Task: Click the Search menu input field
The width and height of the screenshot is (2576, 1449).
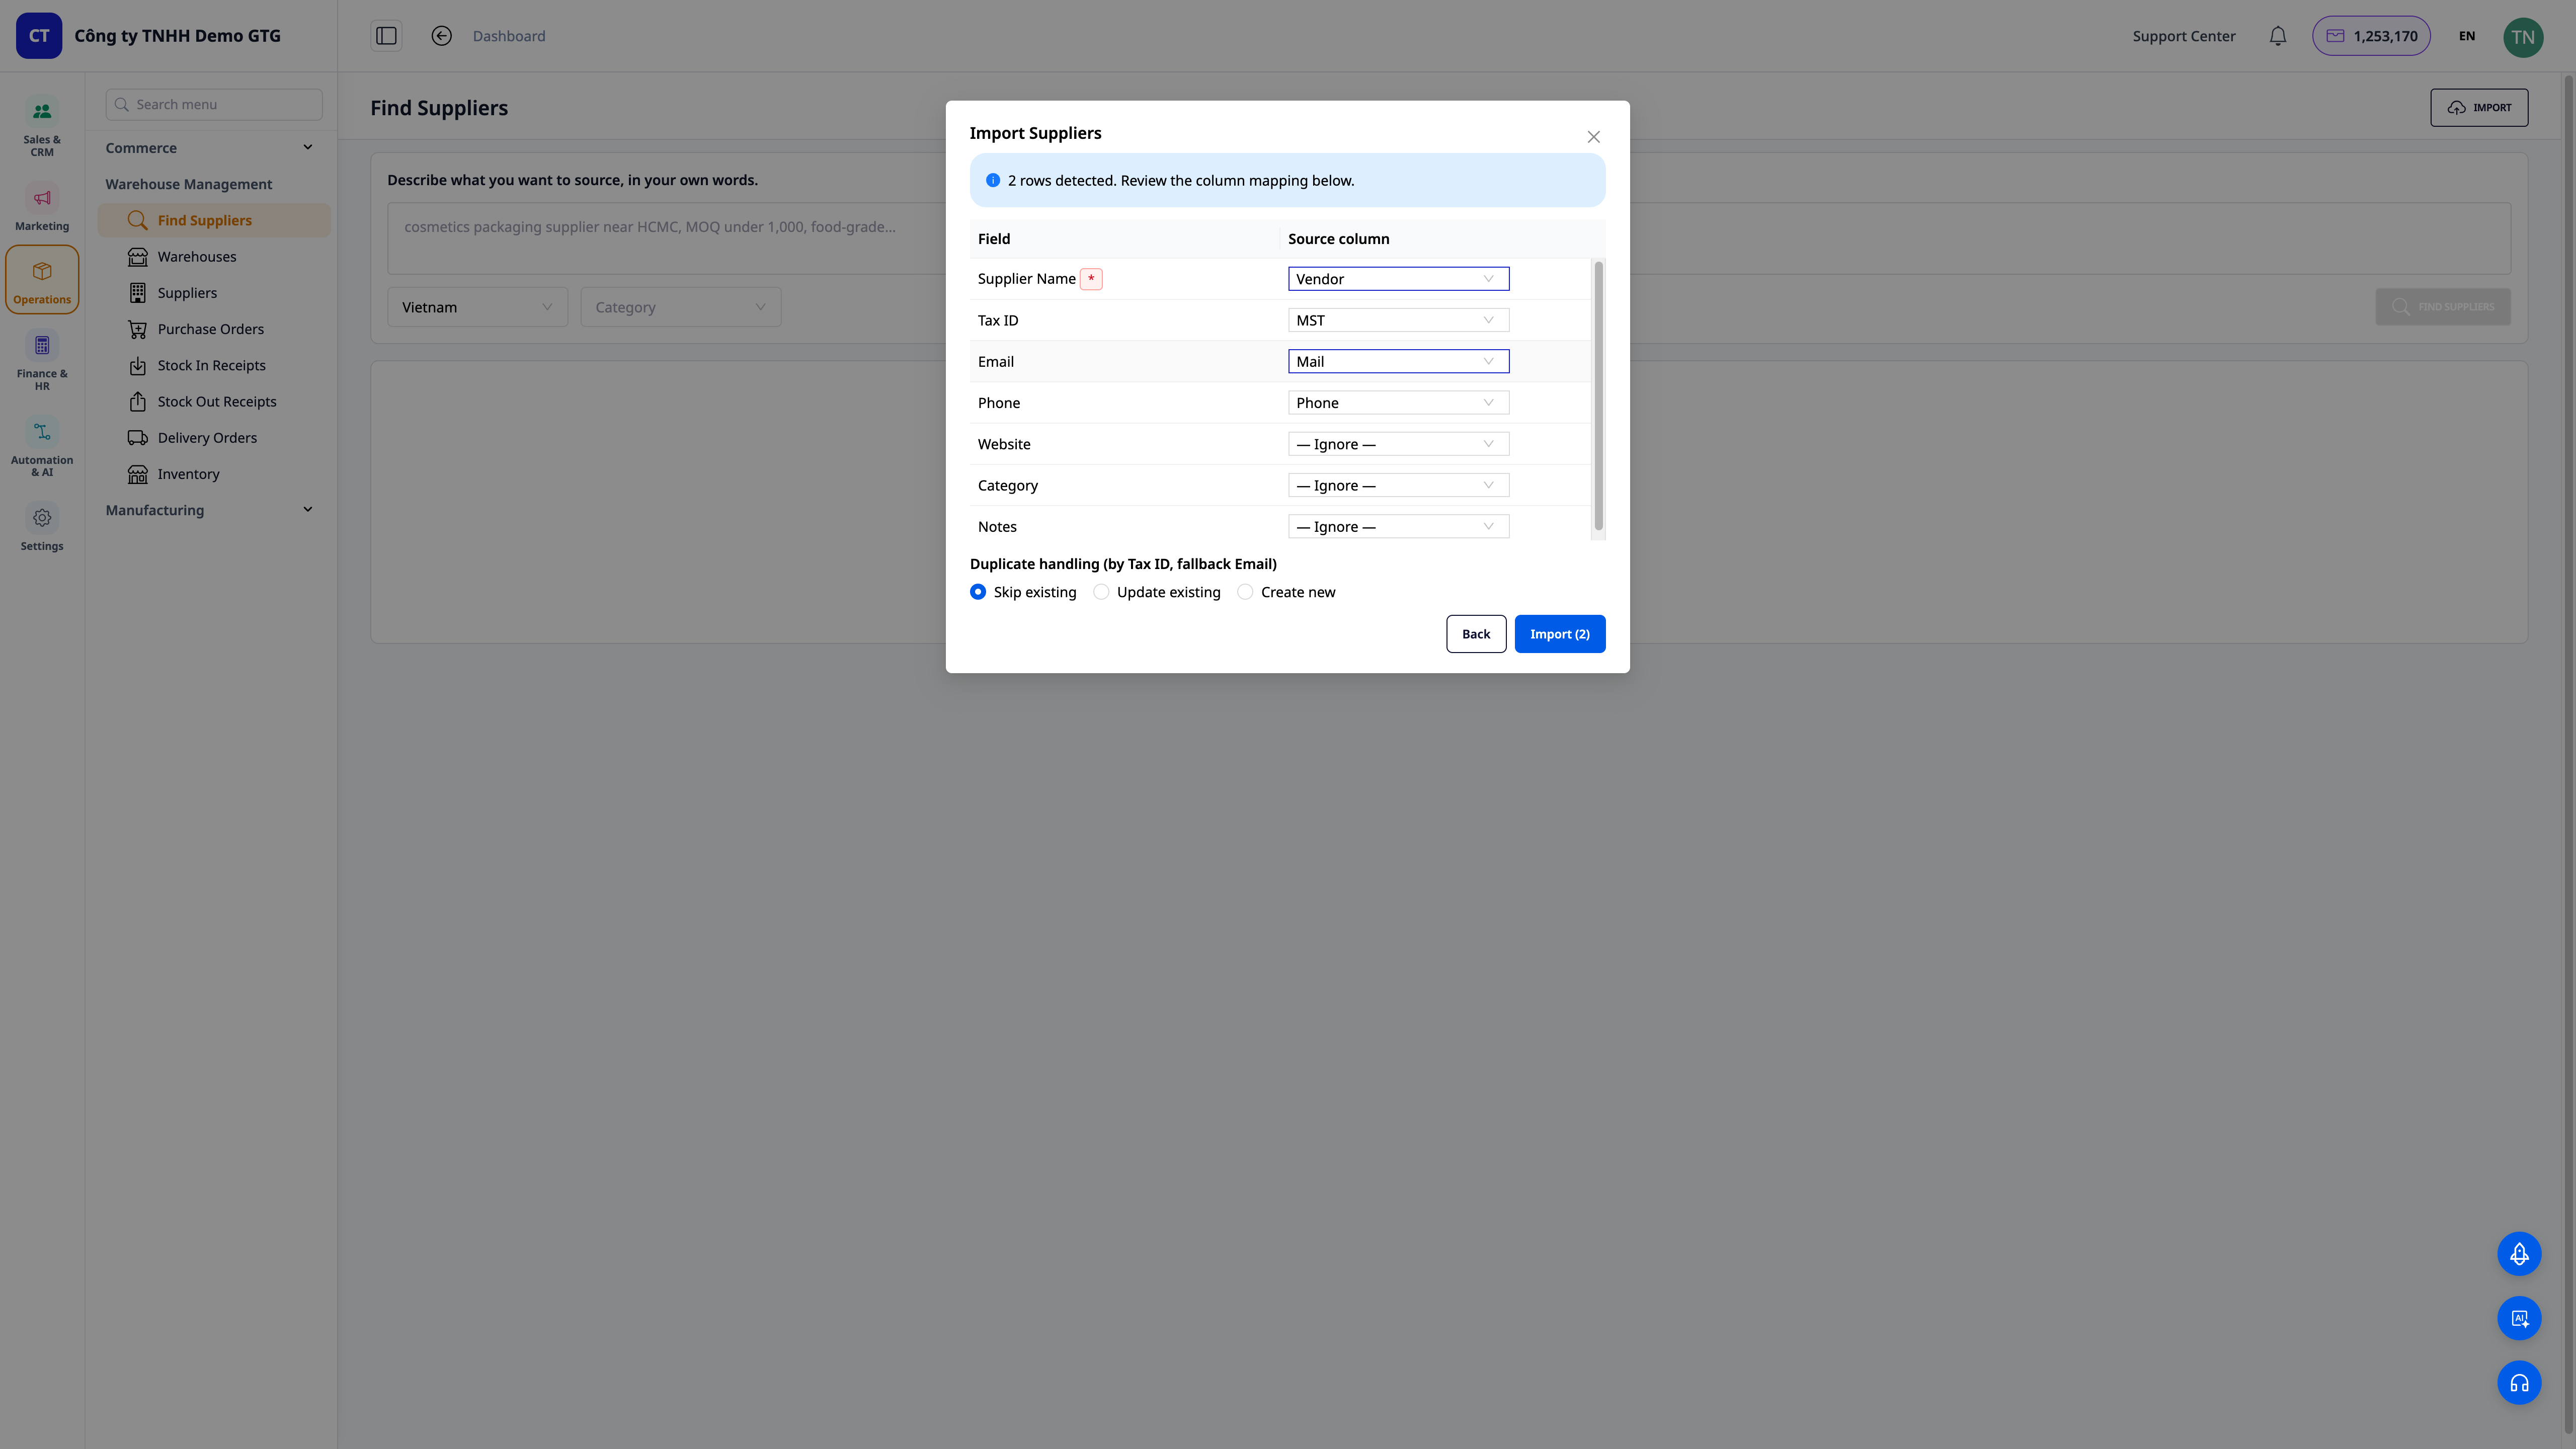Action: (x=214, y=105)
